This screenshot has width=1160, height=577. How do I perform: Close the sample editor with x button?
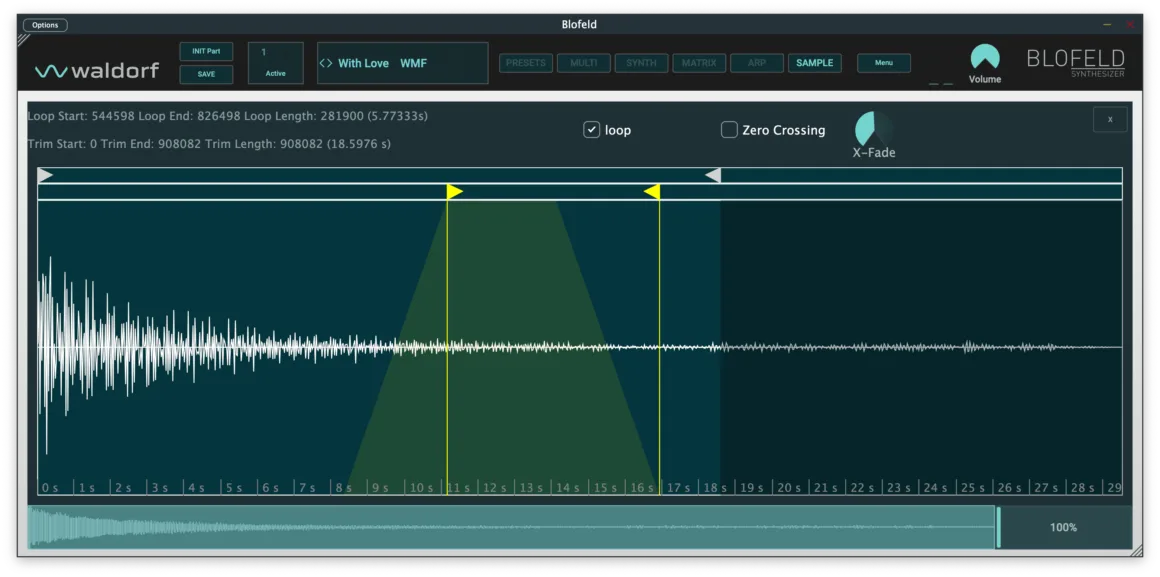click(1109, 119)
